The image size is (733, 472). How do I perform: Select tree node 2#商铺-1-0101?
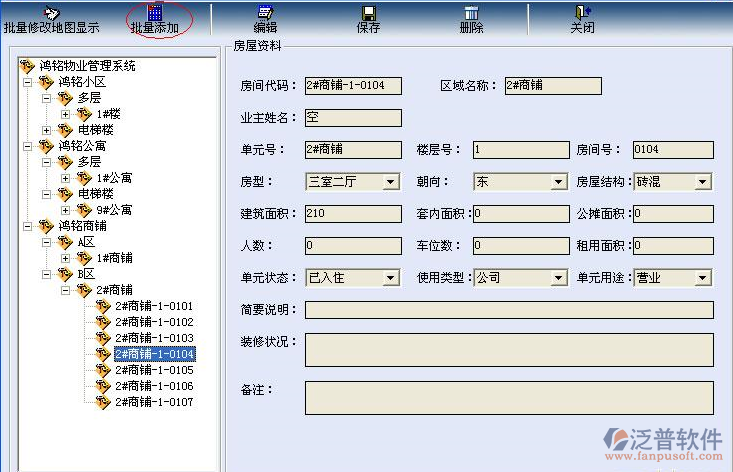[153, 306]
